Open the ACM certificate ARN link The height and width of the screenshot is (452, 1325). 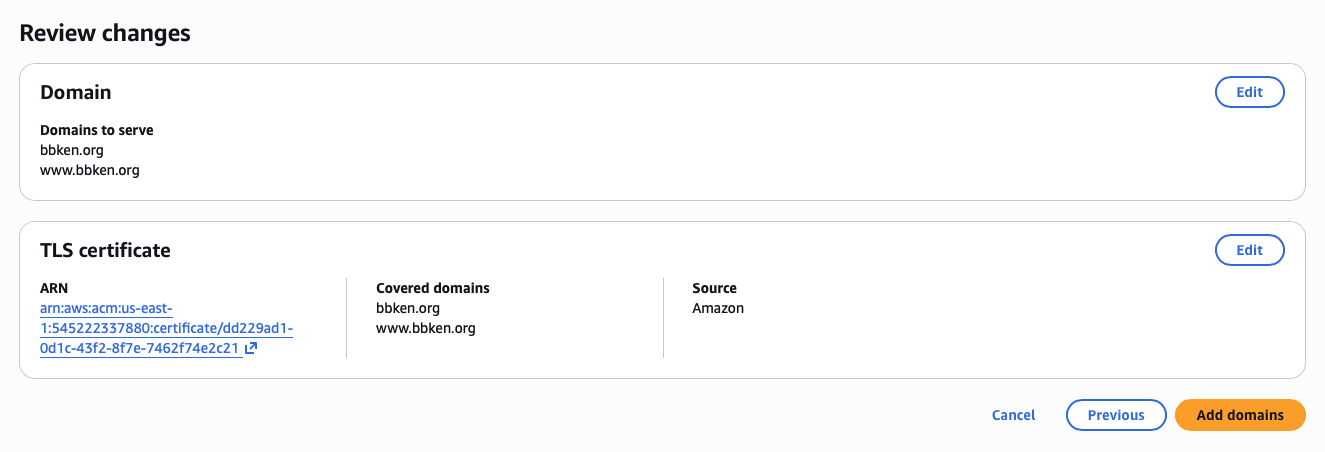click(140, 329)
